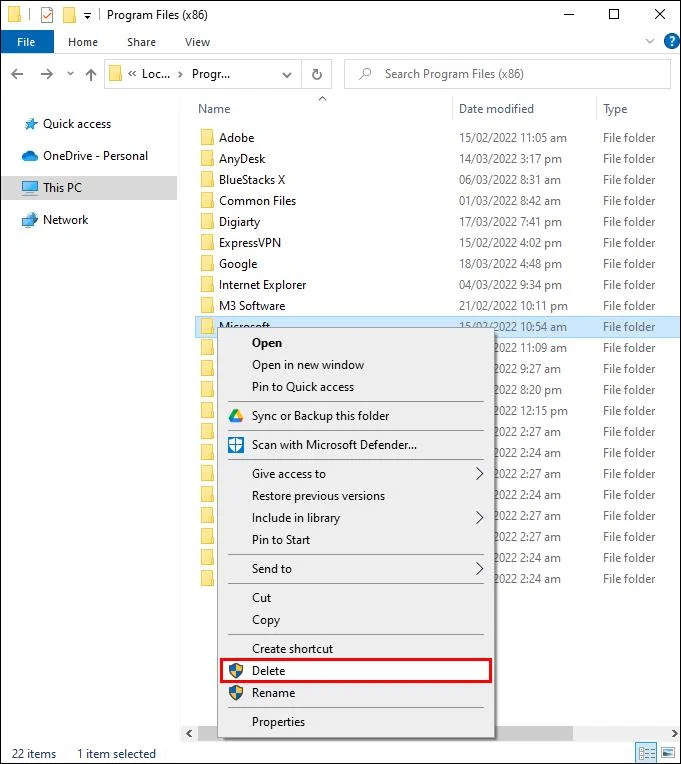Select the M3 Software folder
This screenshot has width=681, height=764.
coord(252,306)
